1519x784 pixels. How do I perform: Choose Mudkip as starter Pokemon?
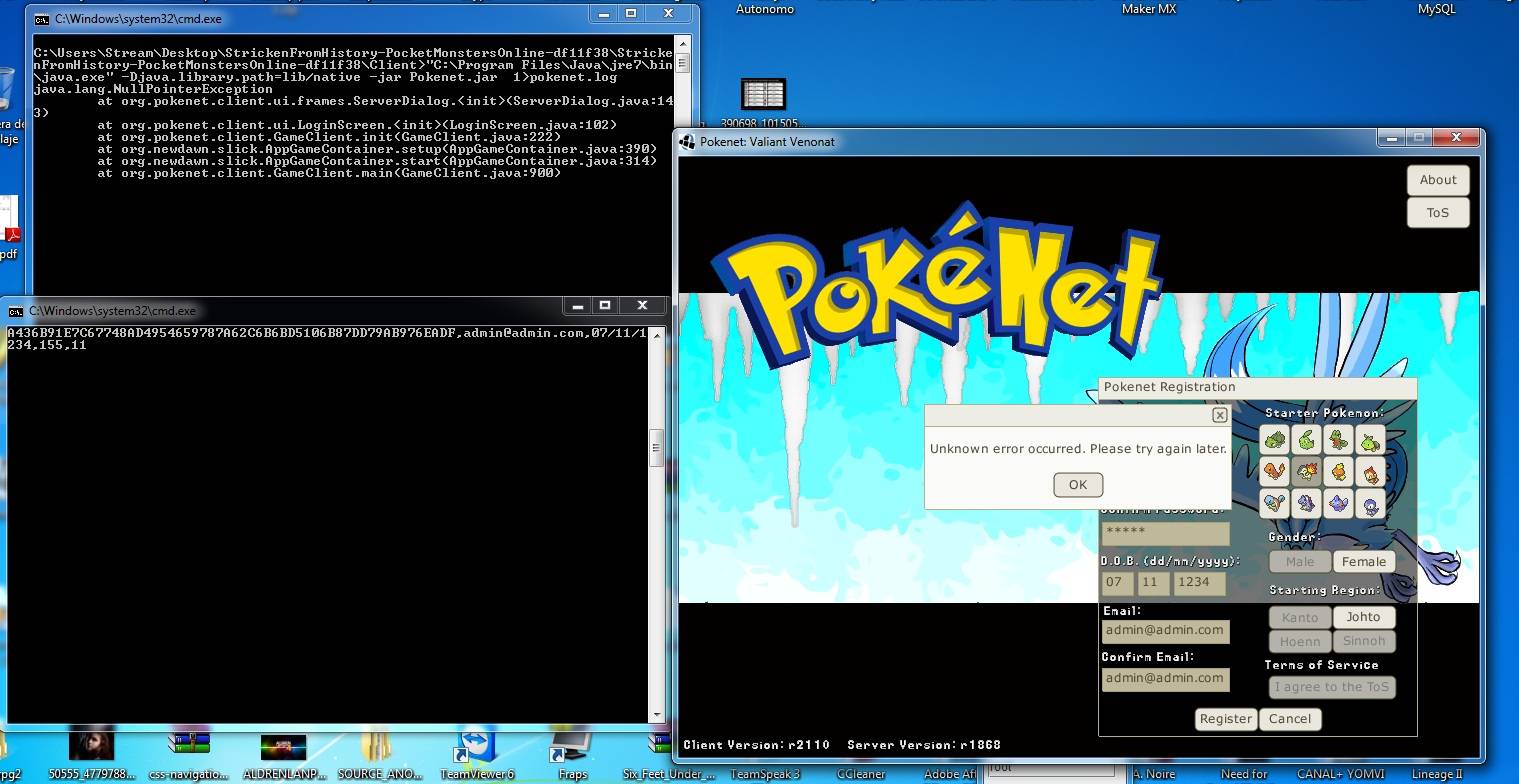pyautogui.click(x=1338, y=502)
